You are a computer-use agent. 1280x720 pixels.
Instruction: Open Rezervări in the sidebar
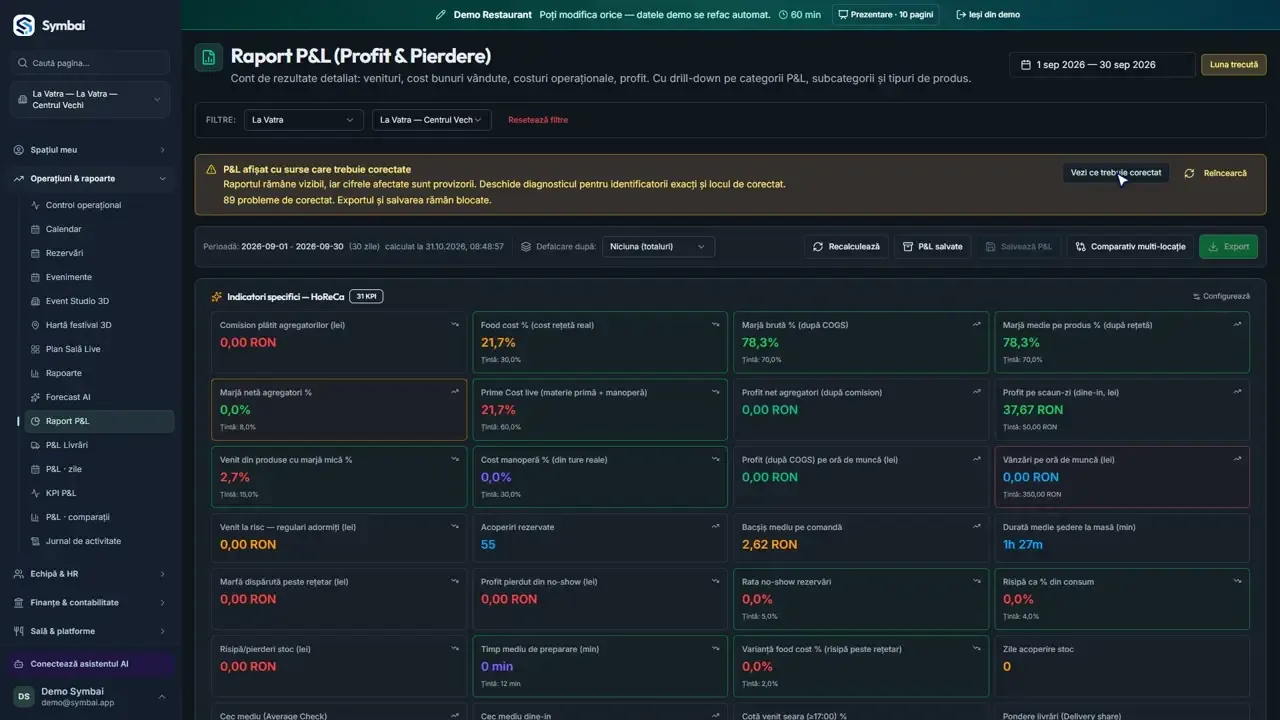click(98, 253)
